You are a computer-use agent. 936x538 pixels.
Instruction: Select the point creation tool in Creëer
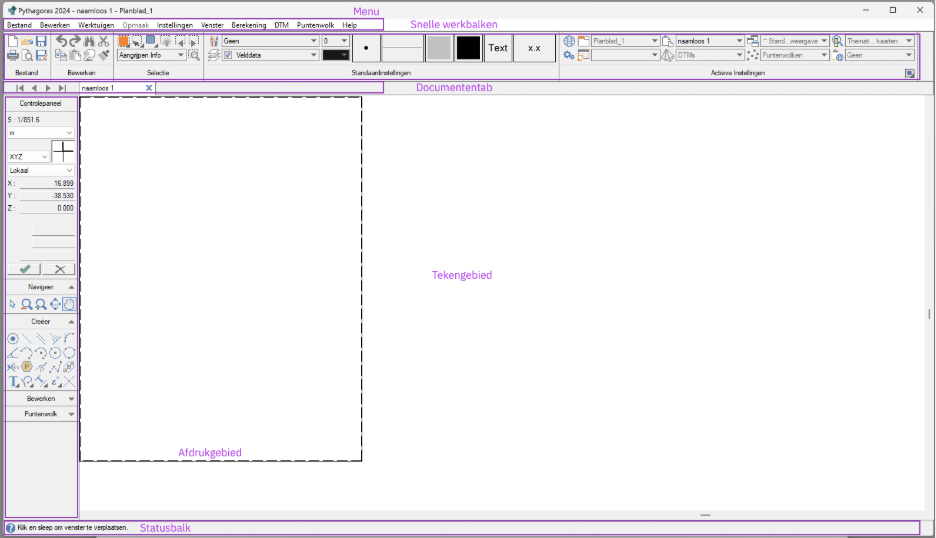point(13,339)
